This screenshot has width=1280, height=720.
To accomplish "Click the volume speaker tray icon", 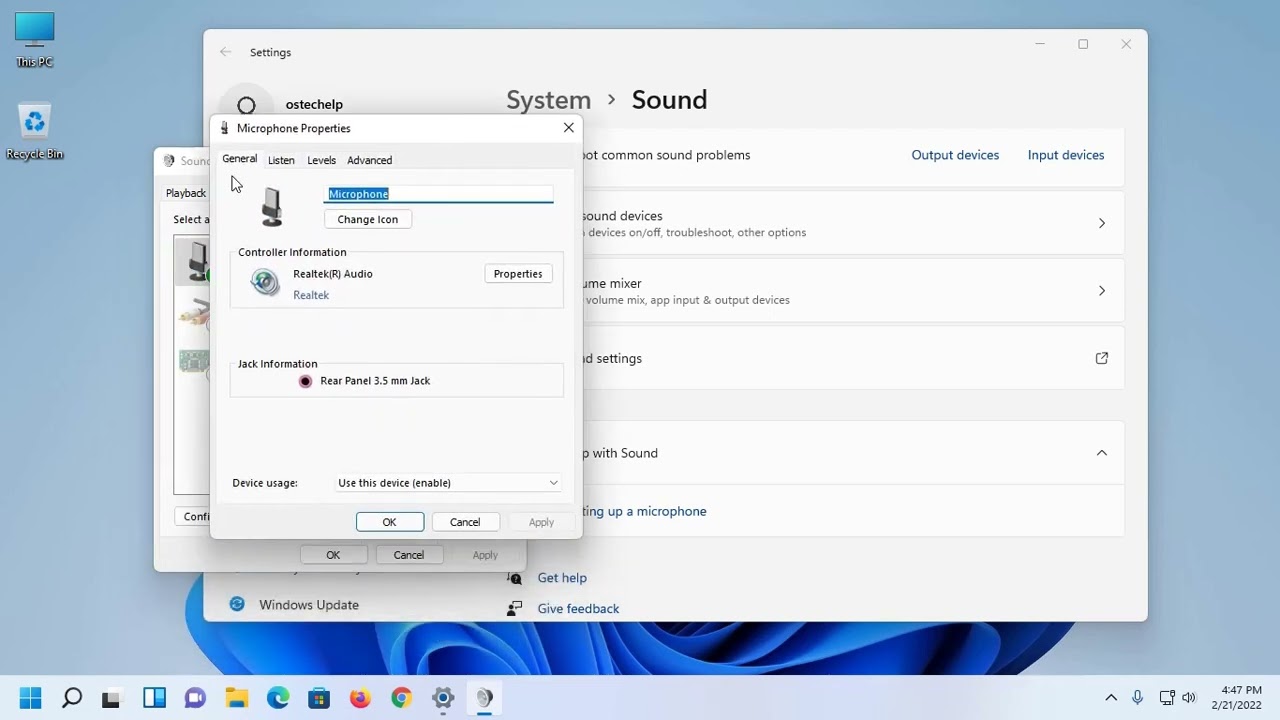I will [x=1189, y=698].
